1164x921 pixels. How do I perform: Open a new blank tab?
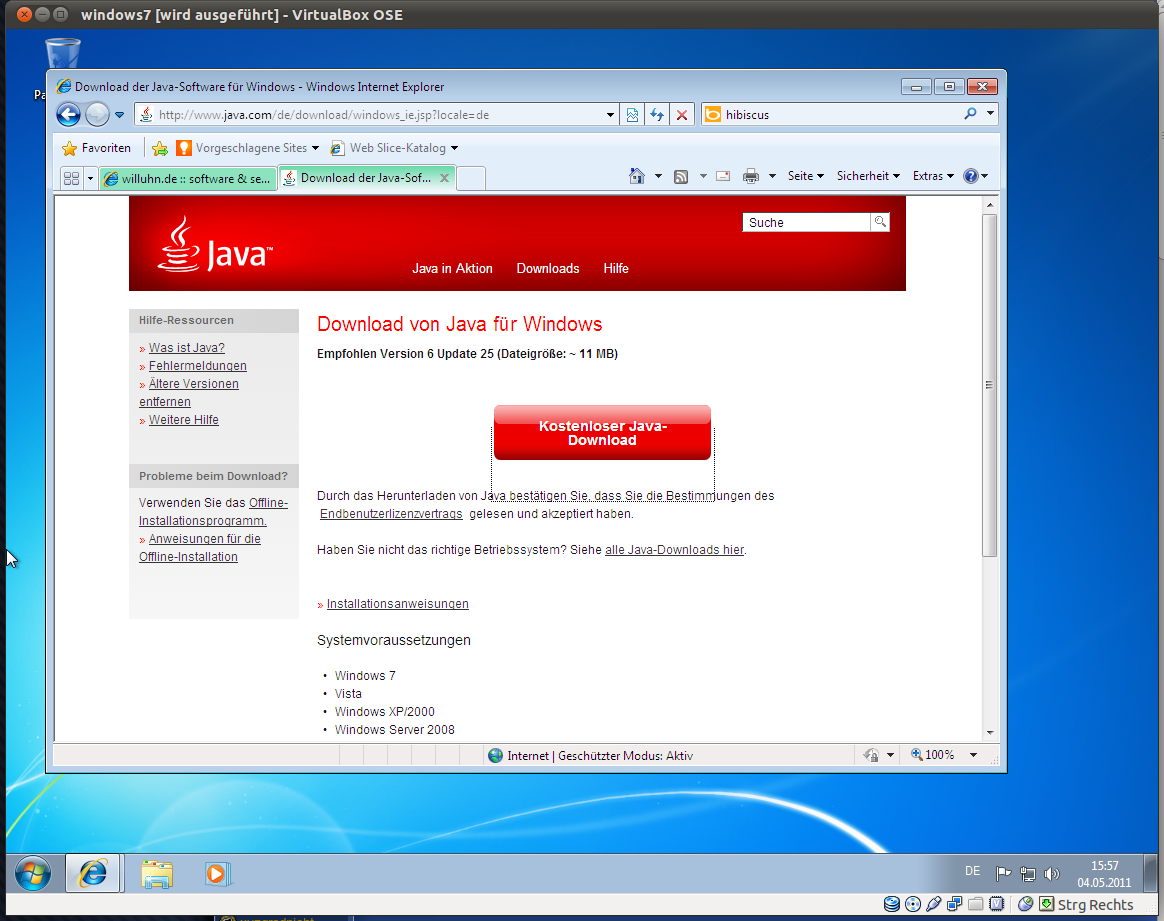tap(471, 178)
